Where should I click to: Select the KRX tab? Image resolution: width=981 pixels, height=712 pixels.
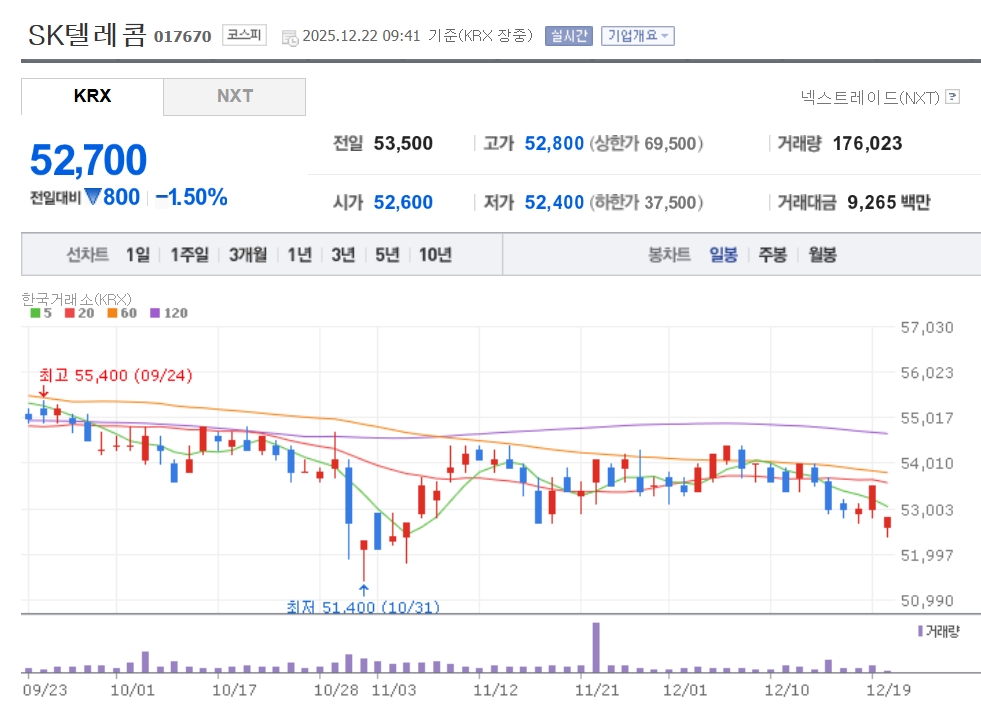92,97
